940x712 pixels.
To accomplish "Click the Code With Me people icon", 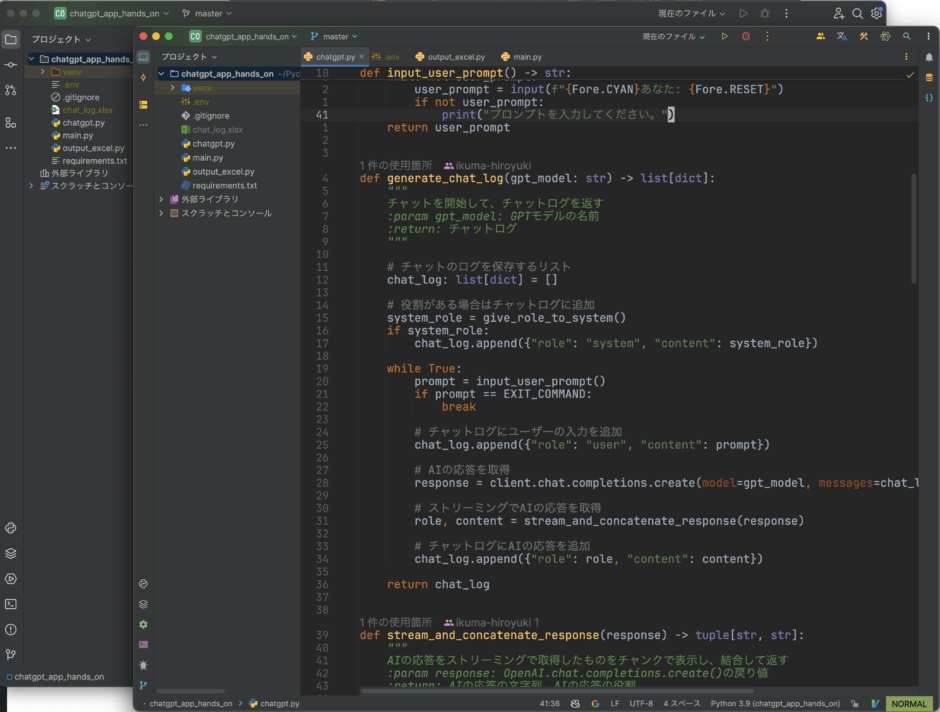I will coord(821,37).
